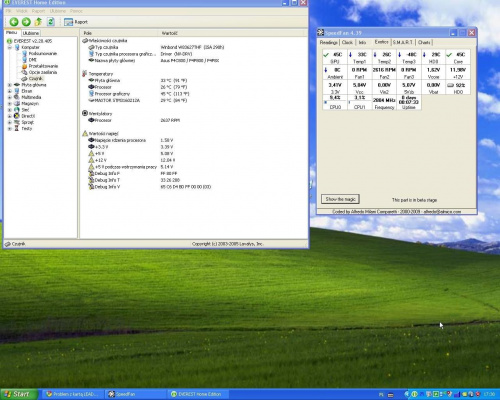500x400 pixels.
Task: Click the Sprzęt hardware icon in tree
Action: pyautogui.click(x=17, y=122)
